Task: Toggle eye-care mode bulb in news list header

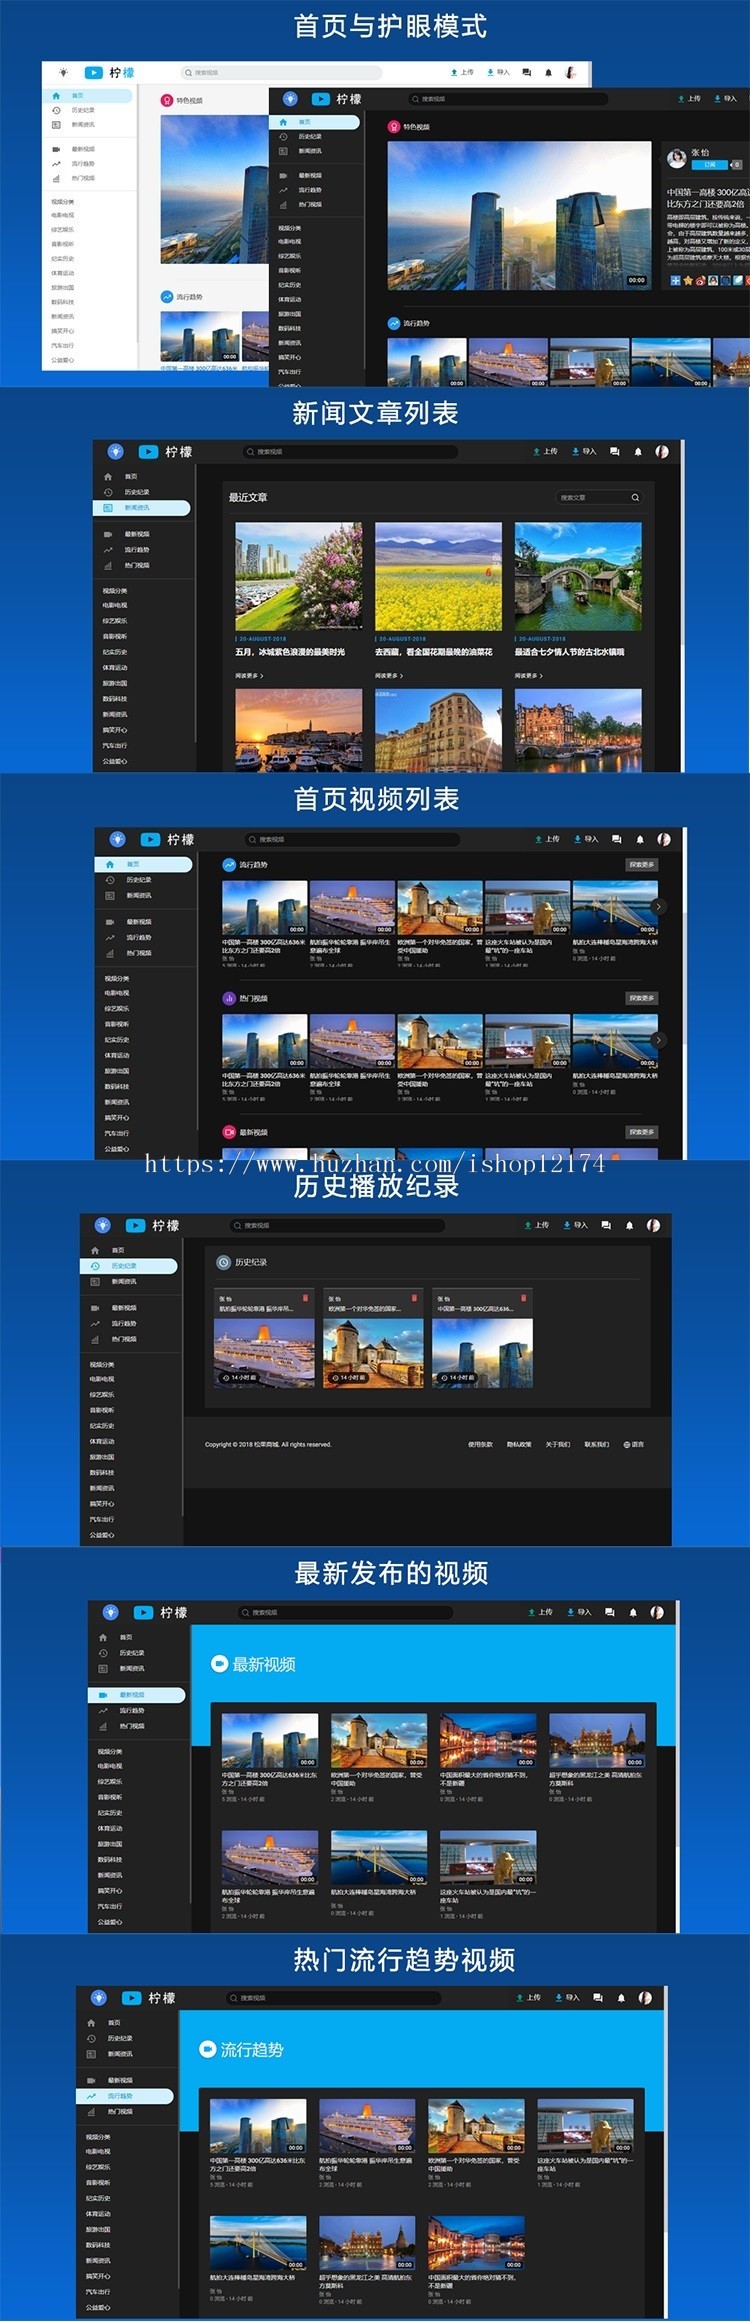Action: tap(115, 452)
